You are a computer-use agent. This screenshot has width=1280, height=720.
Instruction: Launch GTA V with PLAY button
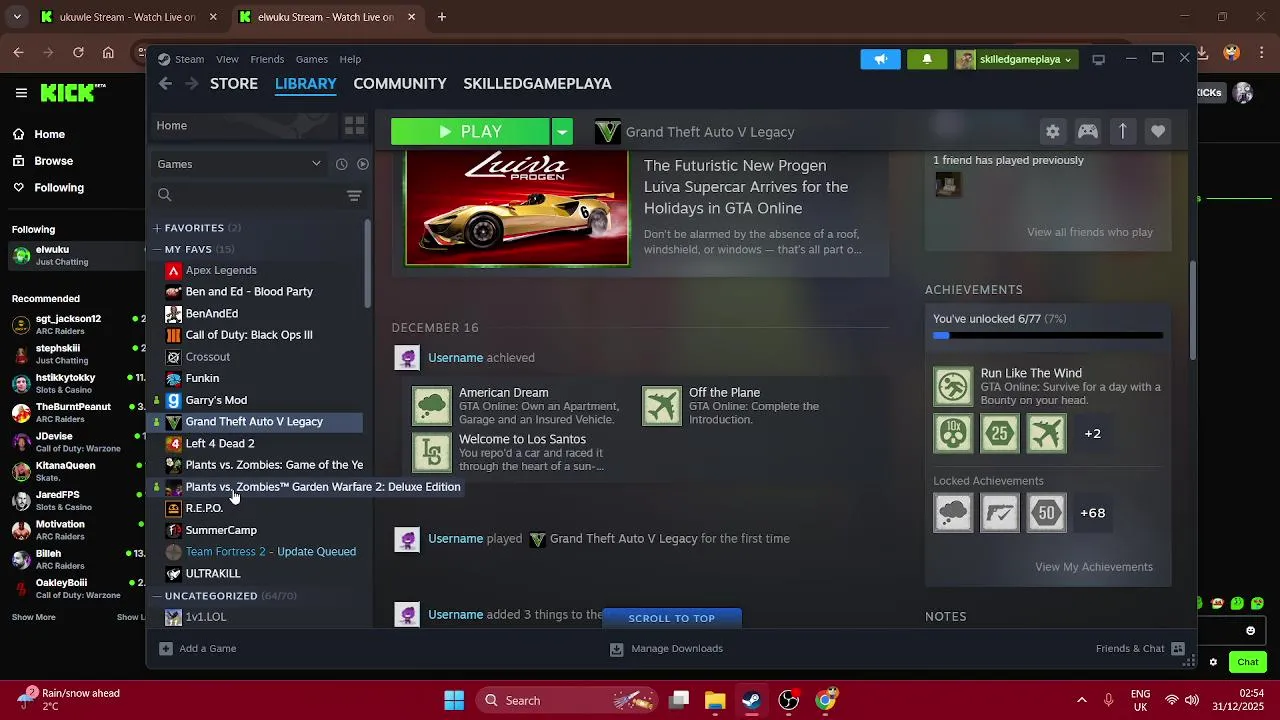[470, 131]
